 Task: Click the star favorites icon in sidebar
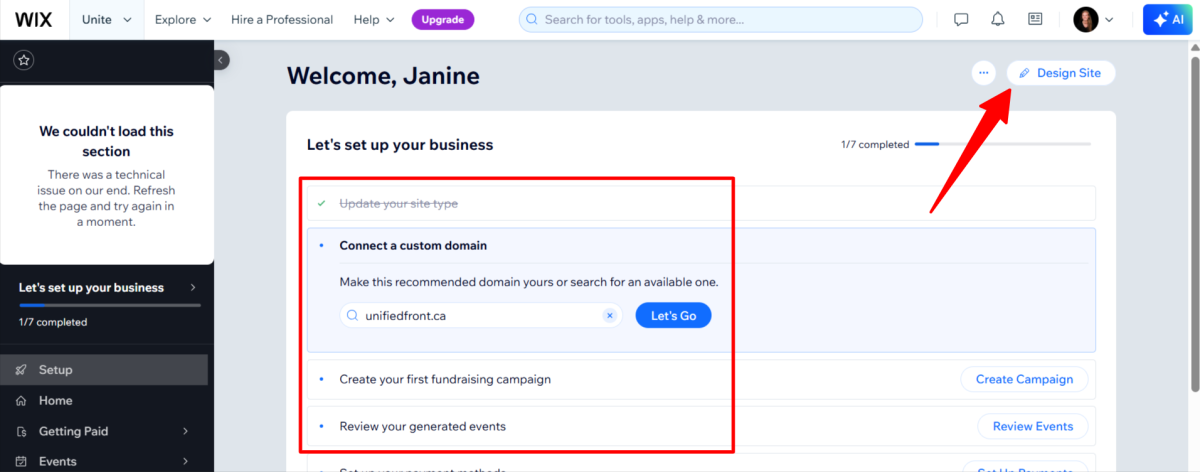[x=24, y=60]
